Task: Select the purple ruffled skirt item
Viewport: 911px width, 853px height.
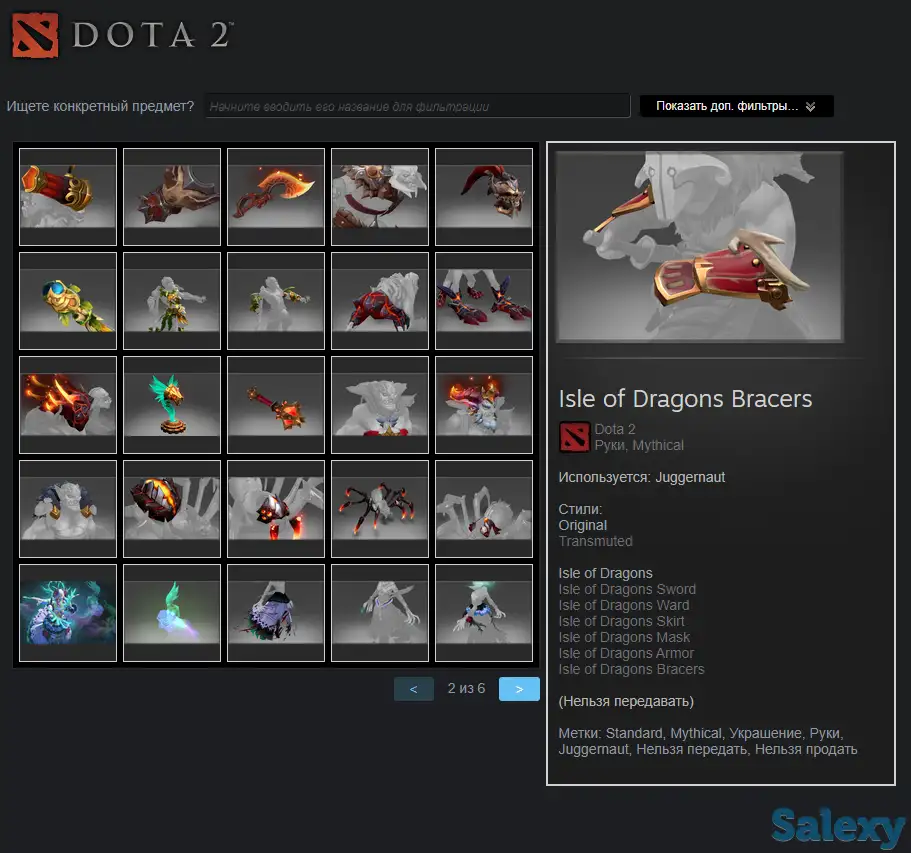Action: (x=276, y=612)
